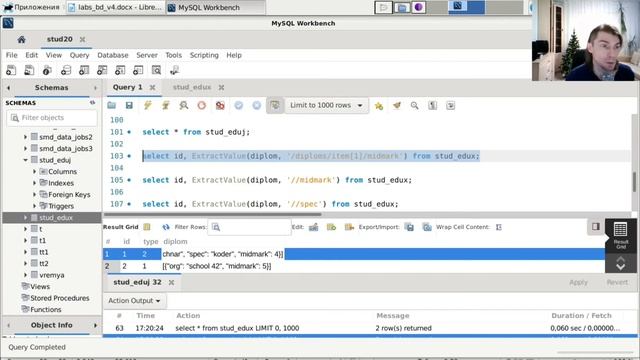Create a new stored procedure icon
Viewport: 640px width, 360px height.
[x=120, y=70]
